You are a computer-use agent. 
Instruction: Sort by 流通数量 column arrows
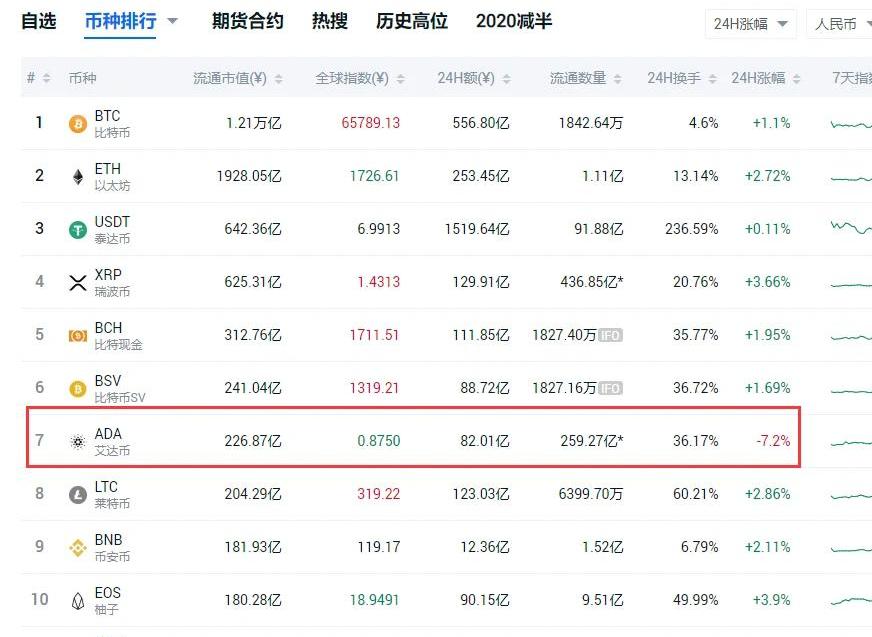pos(617,79)
